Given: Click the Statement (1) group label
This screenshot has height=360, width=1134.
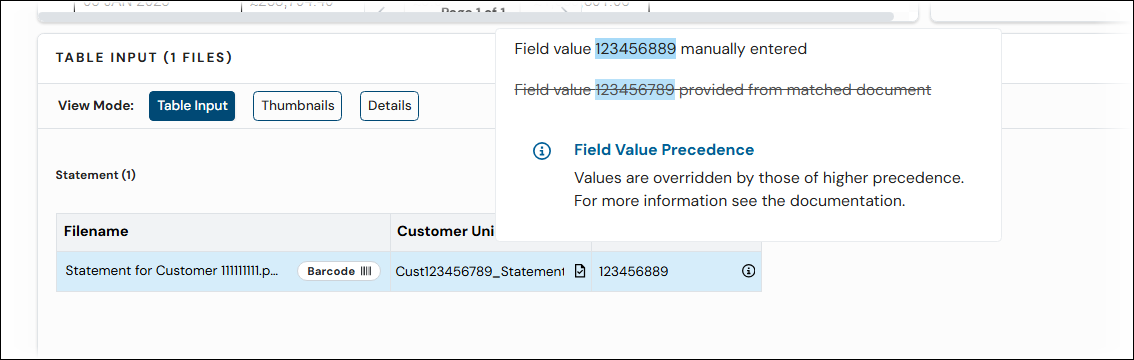Looking at the screenshot, I should 95,175.
